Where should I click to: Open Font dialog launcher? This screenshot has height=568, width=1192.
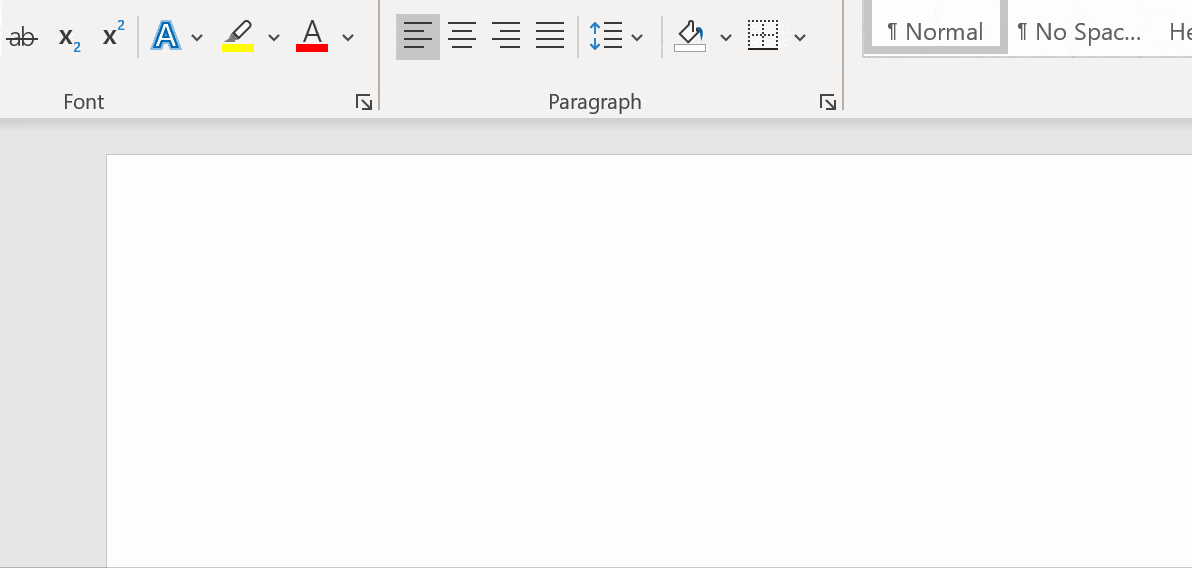364,102
